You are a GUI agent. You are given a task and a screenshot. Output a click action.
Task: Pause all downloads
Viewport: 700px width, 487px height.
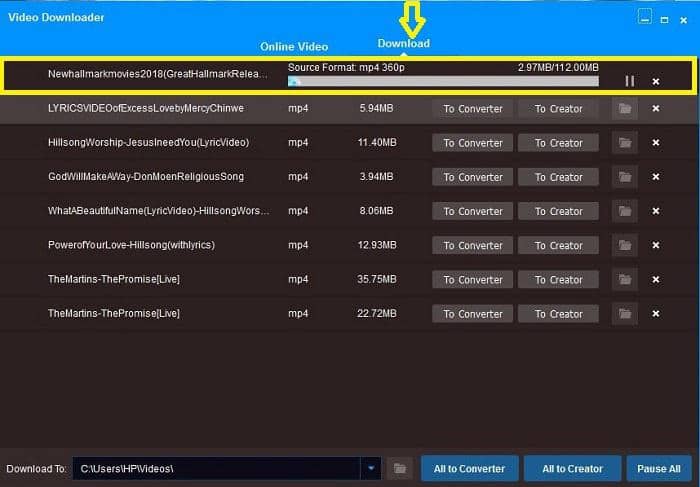click(x=659, y=469)
